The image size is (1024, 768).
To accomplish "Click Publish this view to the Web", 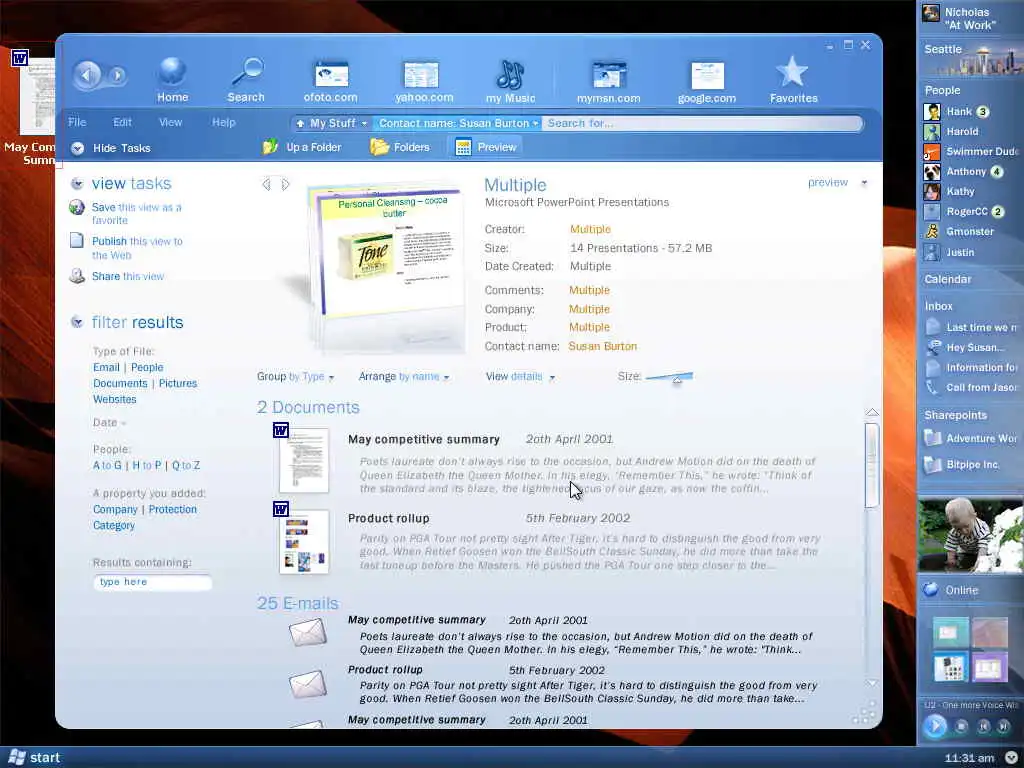I will click(137, 248).
